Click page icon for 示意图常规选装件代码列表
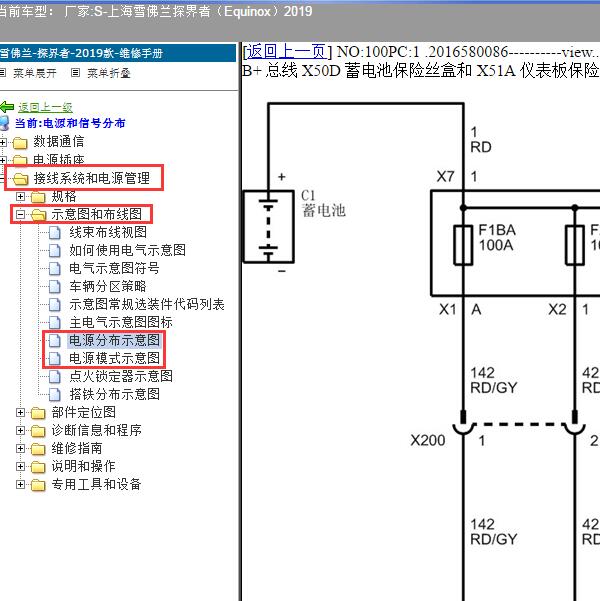The image size is (600, 601). [x=55, y=305]
